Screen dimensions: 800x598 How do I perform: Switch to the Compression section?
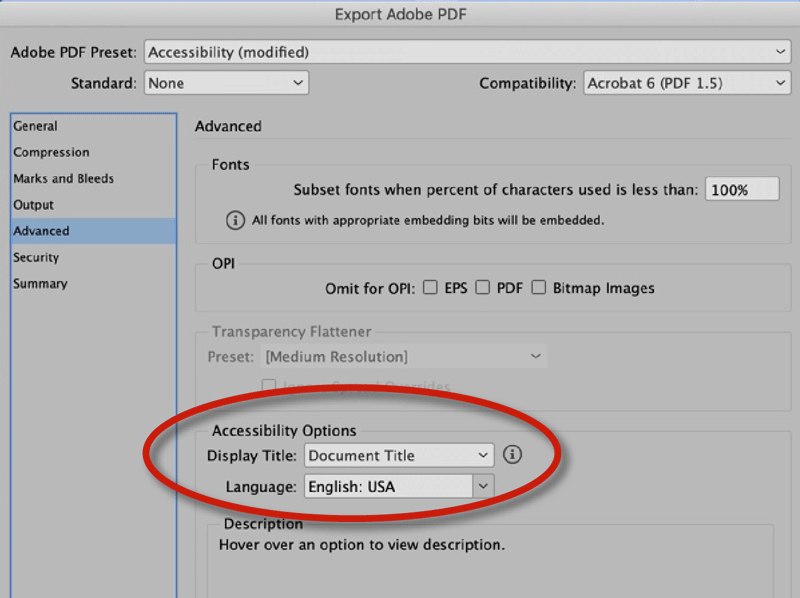point(51,152)
